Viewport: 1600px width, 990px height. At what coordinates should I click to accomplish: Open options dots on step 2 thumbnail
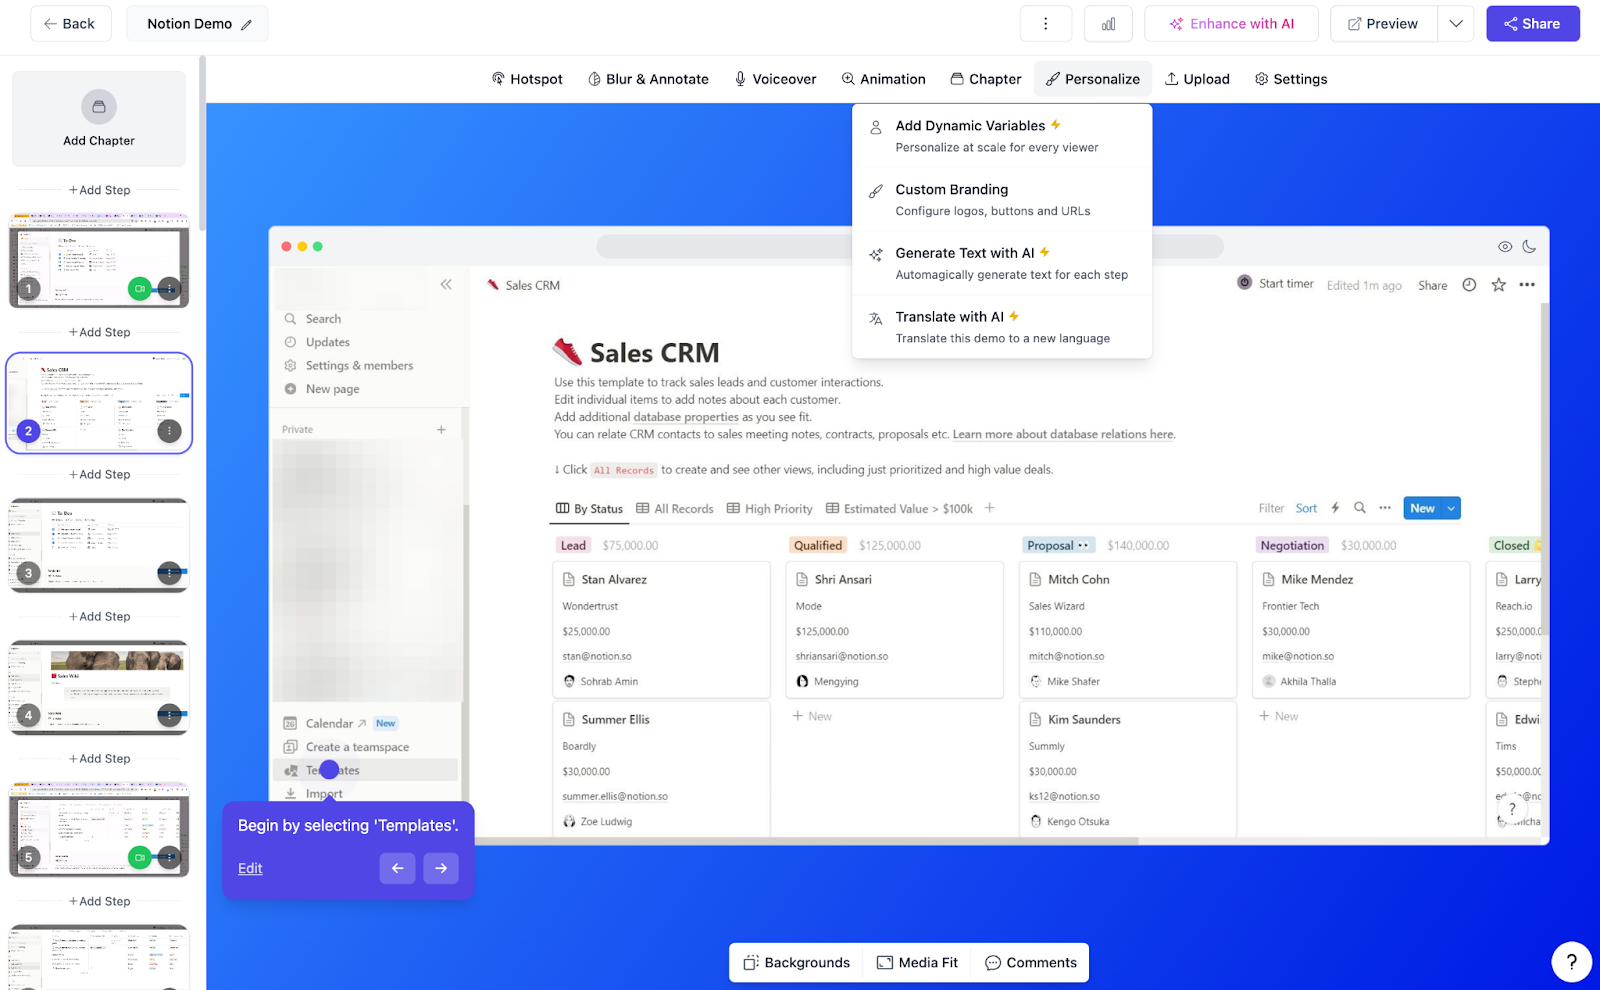click(x=169, y=431)
